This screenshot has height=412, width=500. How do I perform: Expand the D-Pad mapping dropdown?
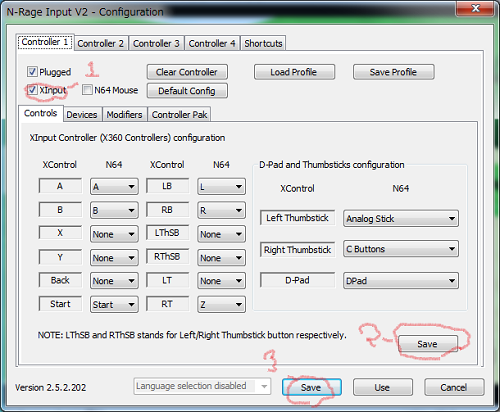(401, 281)
